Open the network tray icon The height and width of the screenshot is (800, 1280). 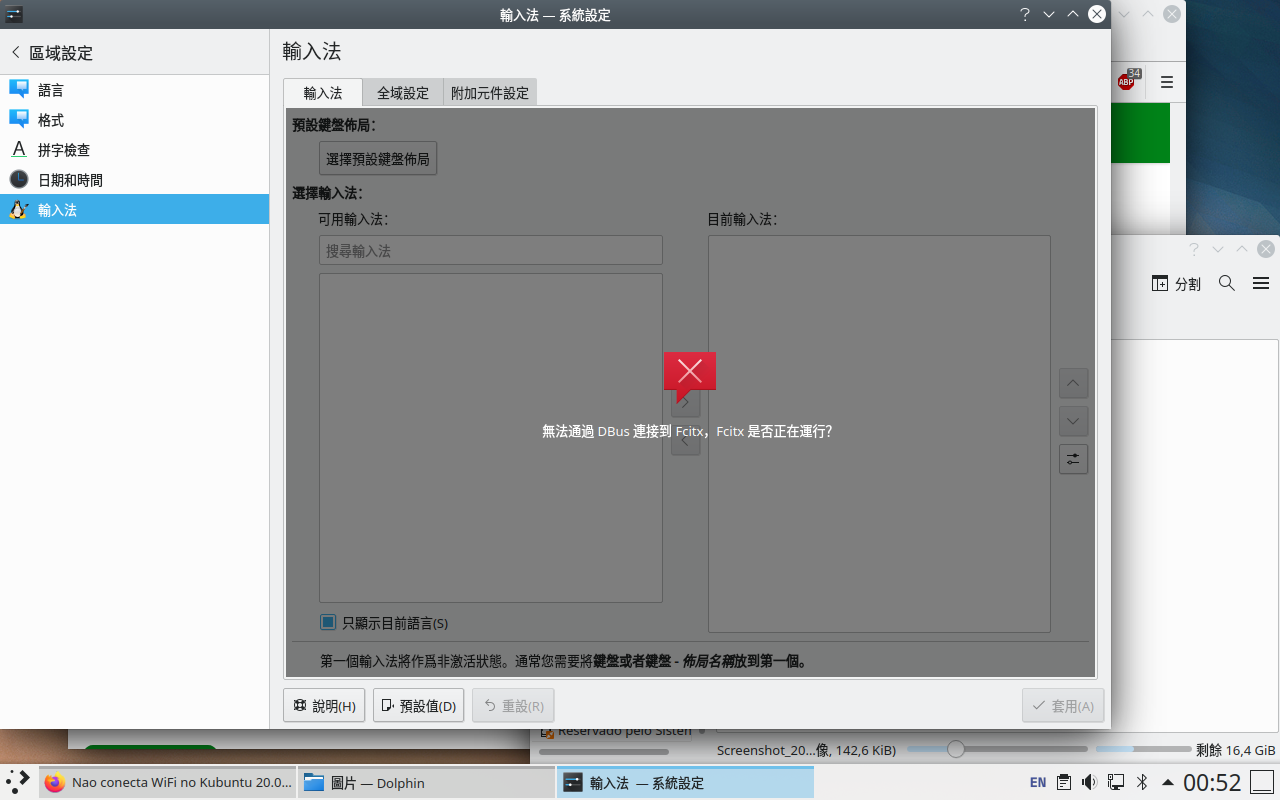pos(1115,782)
